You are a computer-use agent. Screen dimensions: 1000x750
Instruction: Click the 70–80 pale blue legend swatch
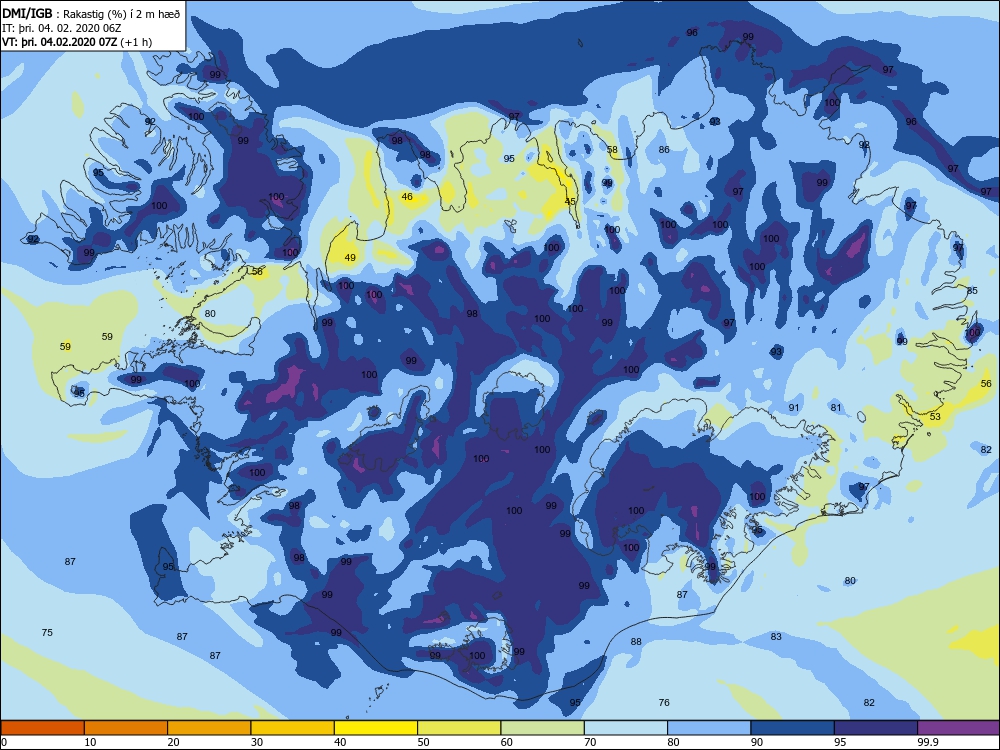pyautogui.click(x=626, y=728)
